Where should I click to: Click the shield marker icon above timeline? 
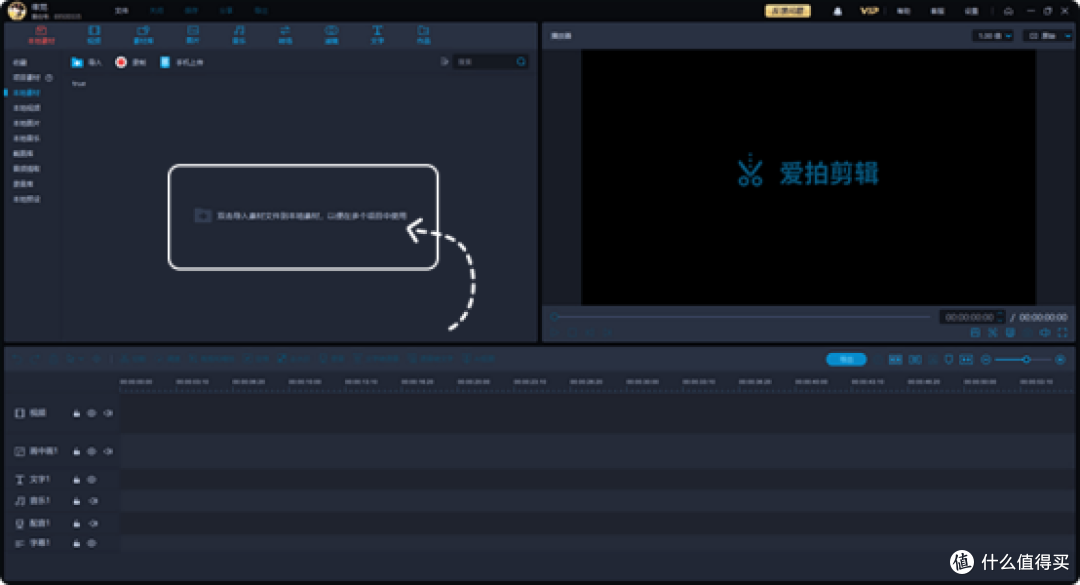[x=948, y=360]
